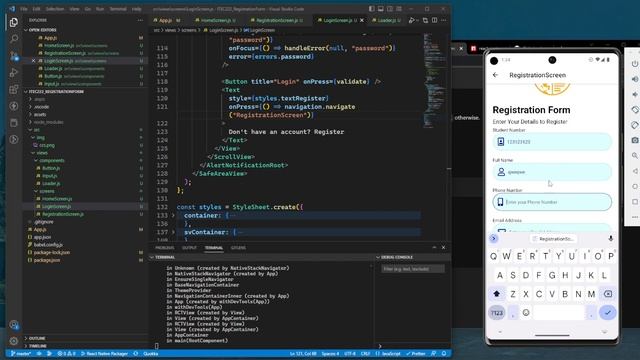Tap the keyboard backspace key

tap(607, 294)
